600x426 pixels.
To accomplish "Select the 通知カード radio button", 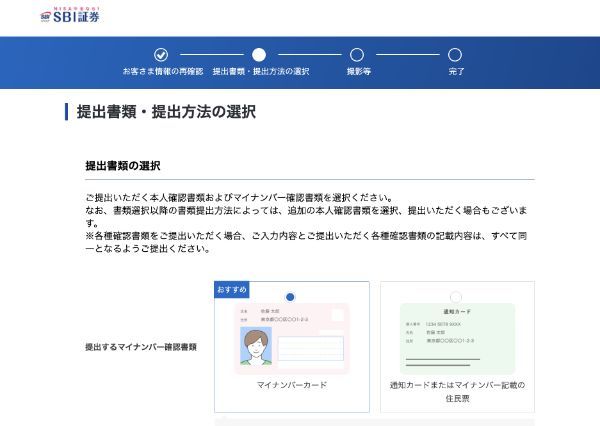I will tap(456, 297).
